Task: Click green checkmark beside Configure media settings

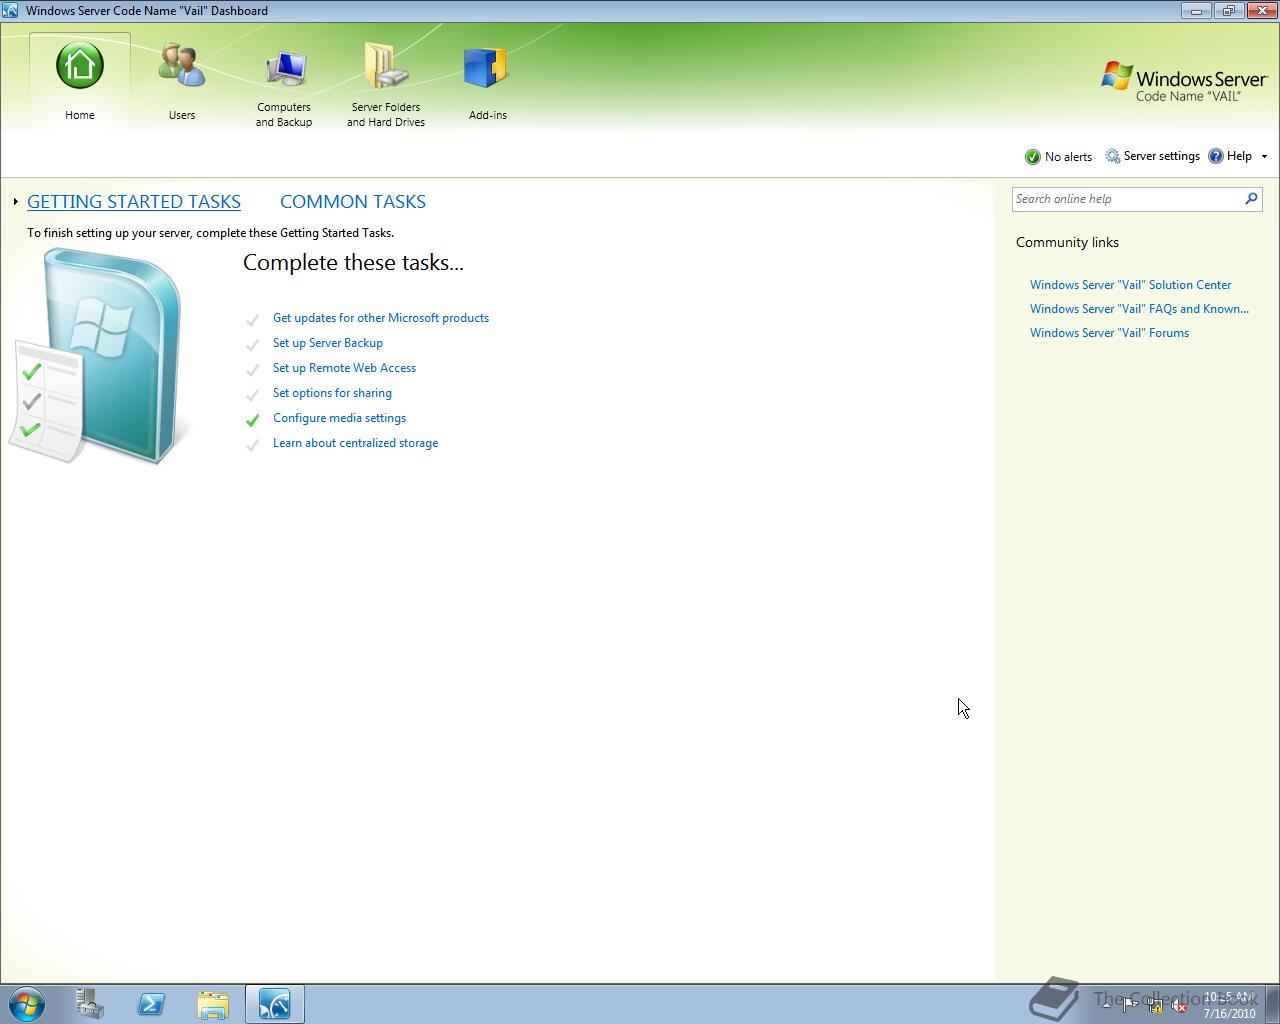Action: tap(252, 420)
